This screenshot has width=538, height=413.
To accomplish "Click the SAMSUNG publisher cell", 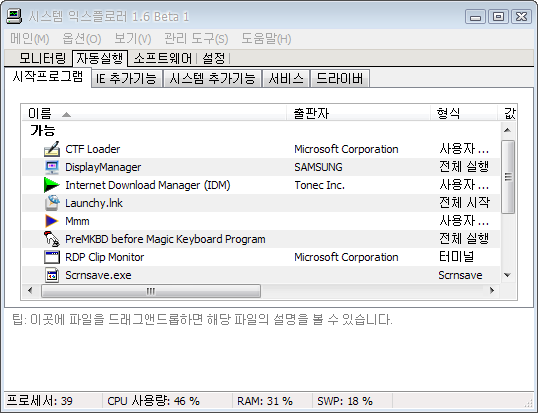I will tap(318, 167).
